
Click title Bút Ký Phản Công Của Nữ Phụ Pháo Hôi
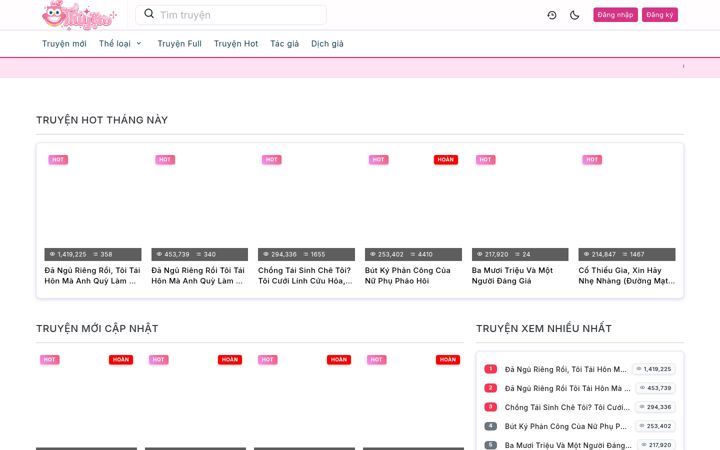coord(408,276)
